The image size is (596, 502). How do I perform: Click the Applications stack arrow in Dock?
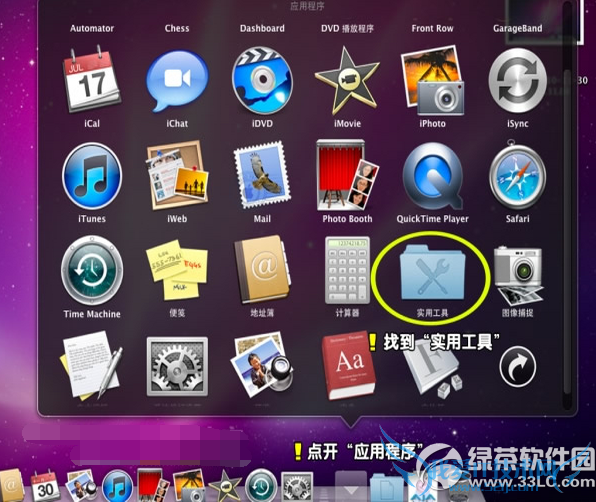pyautogui.click(x=350, y=486)
